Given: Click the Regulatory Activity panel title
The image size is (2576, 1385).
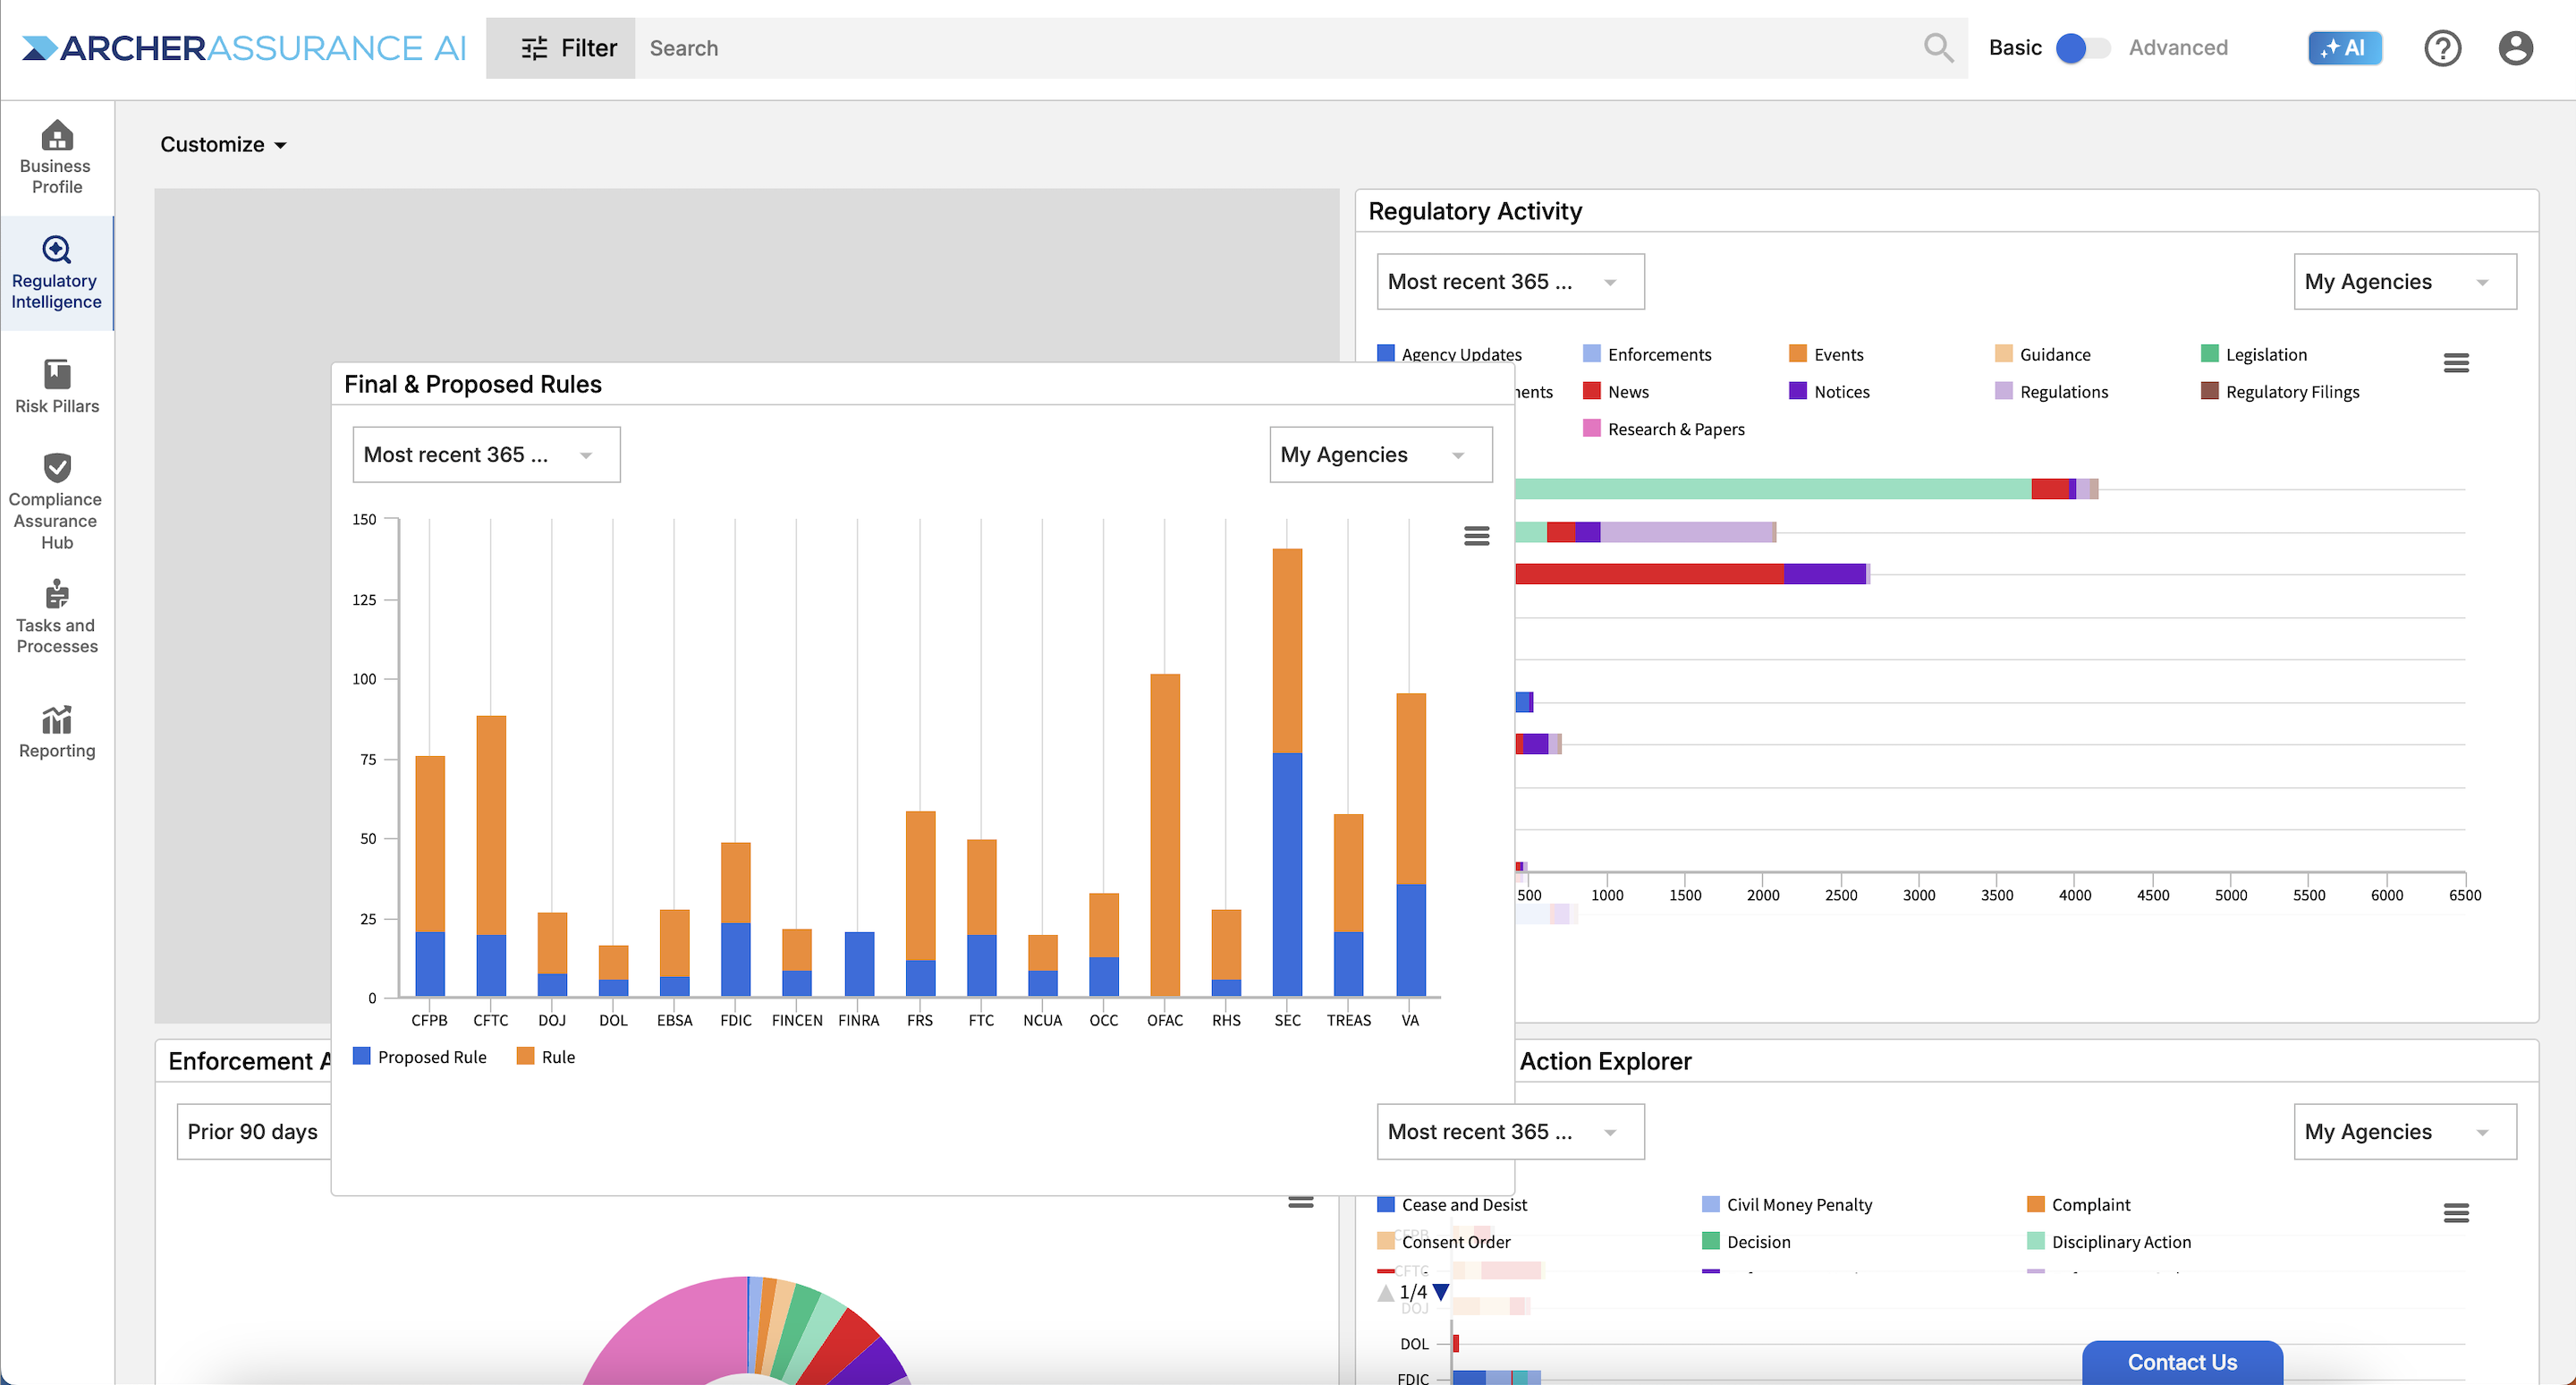Looking at the screenshot, I should [x=1475, y=211].
